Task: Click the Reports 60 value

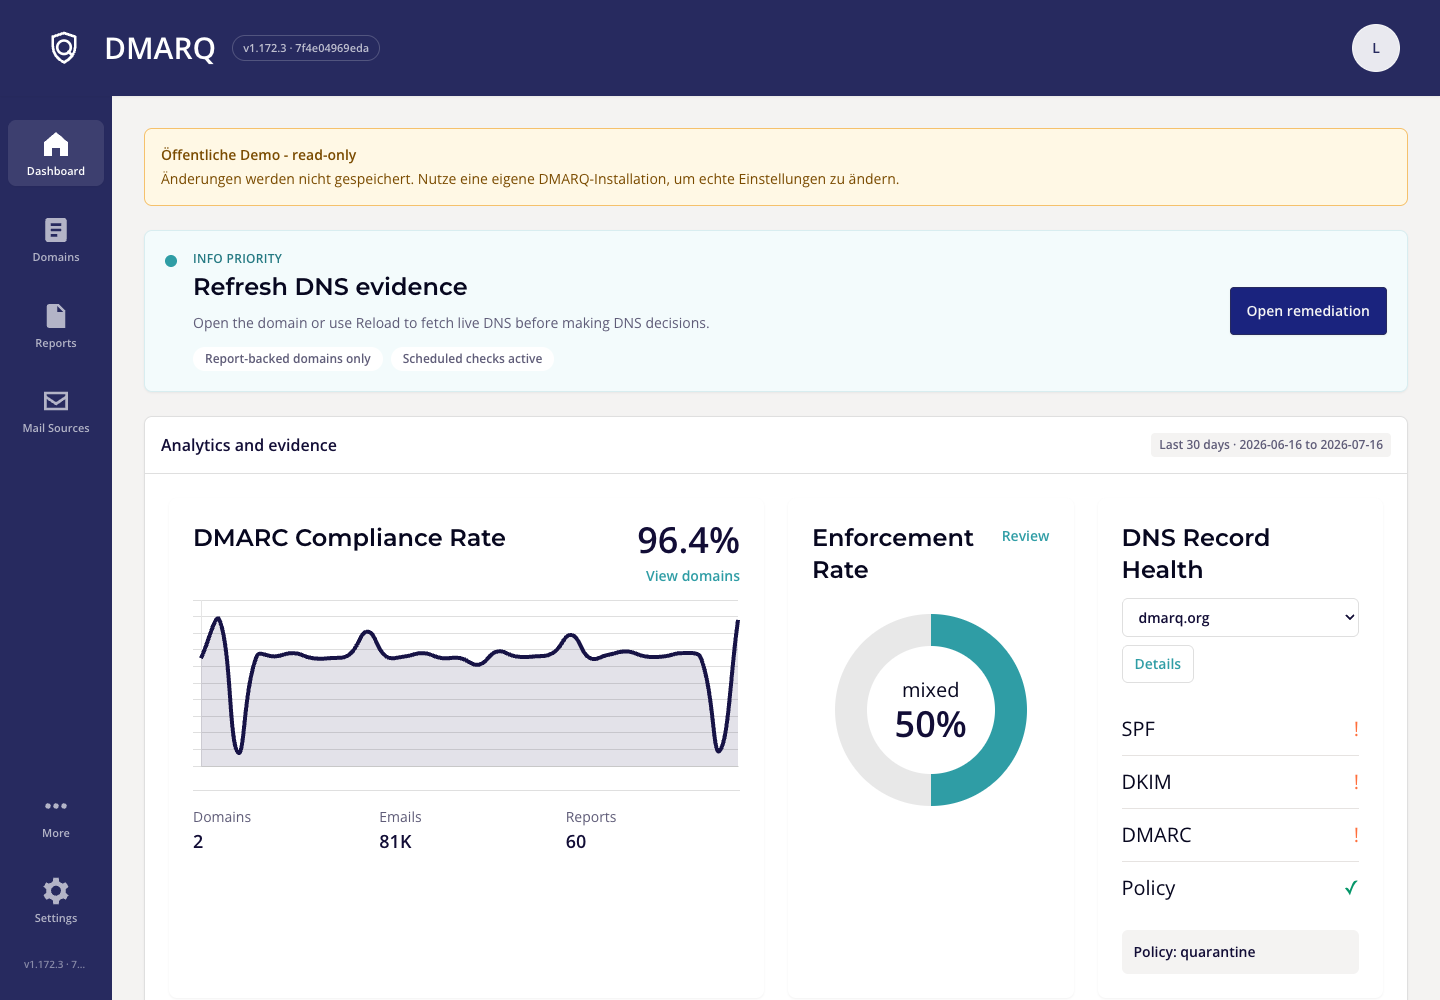Action: pos(576,842)
